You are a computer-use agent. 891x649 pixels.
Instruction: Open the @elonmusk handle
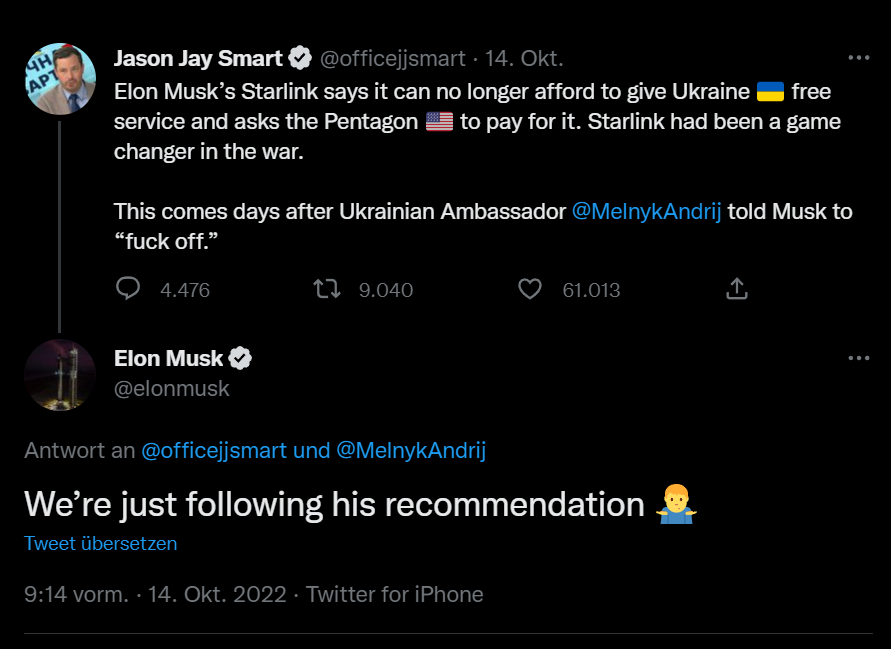point(172,388)
